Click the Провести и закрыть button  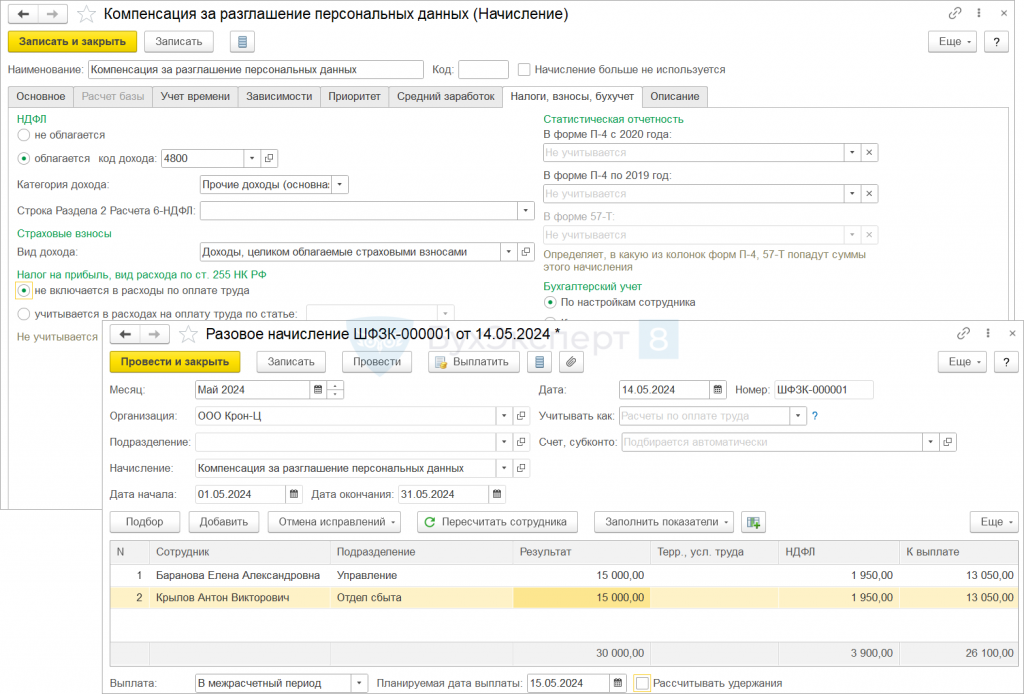click(177, 362)
